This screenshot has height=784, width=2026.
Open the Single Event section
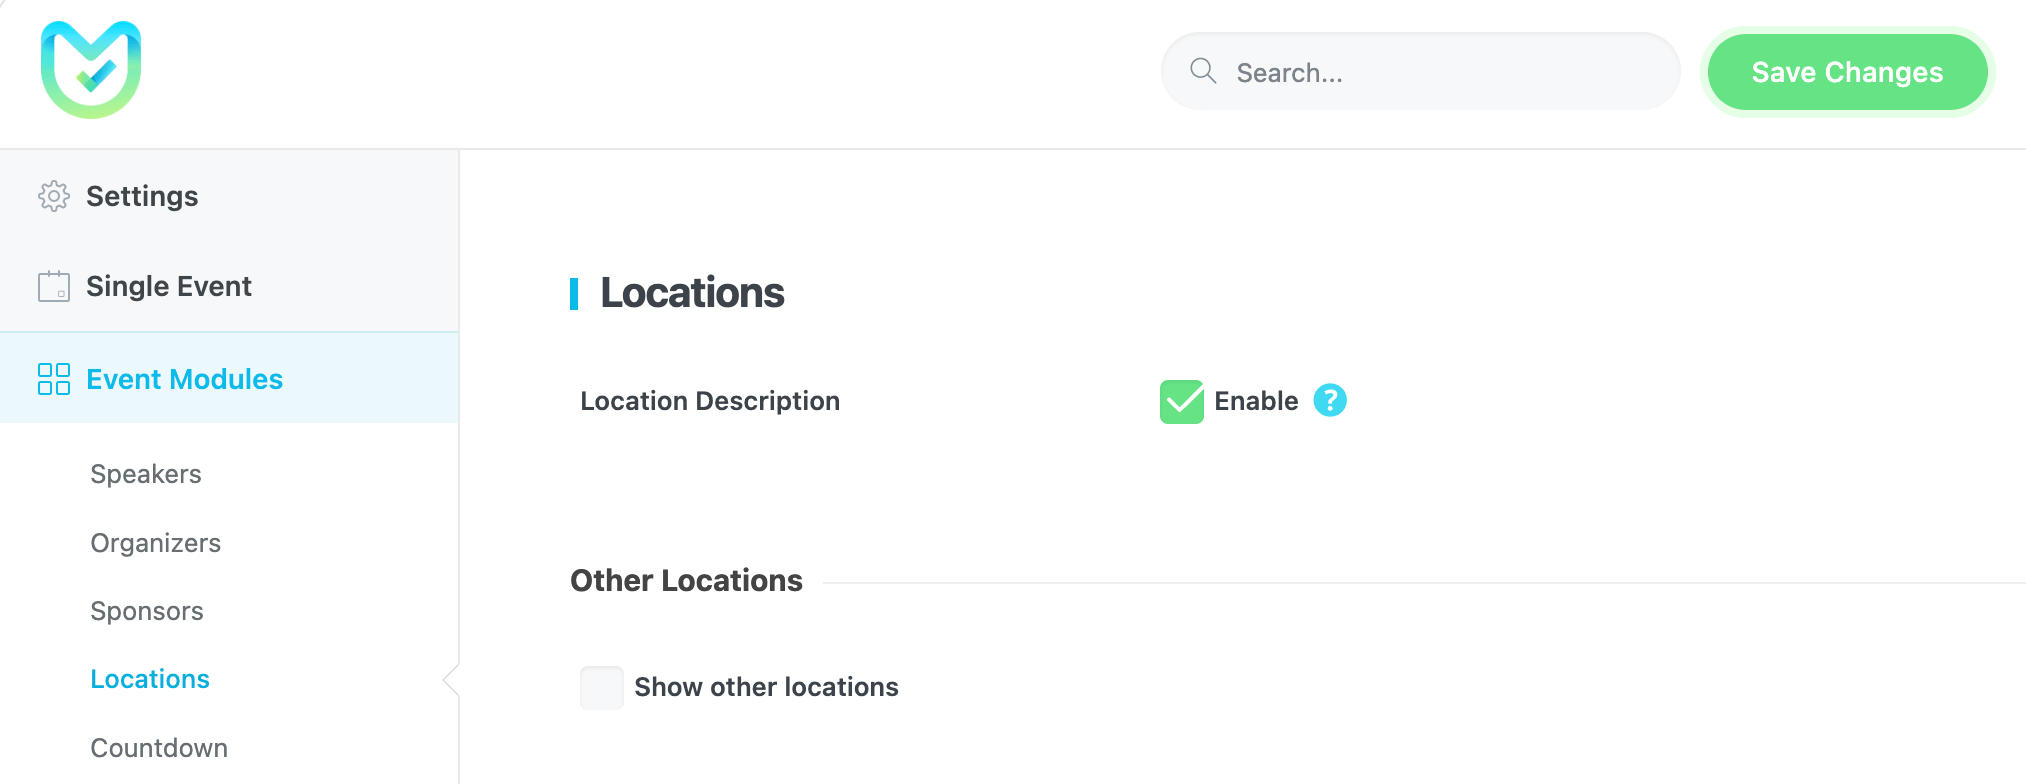click(x=168, y=286)
